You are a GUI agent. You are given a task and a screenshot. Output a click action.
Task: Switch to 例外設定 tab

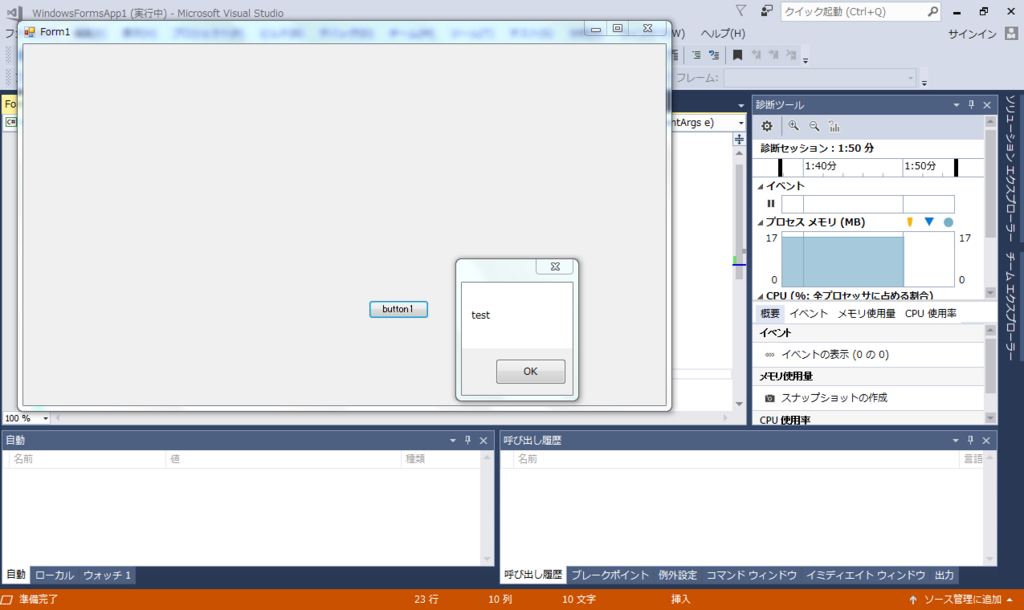(x=678, y=575)
